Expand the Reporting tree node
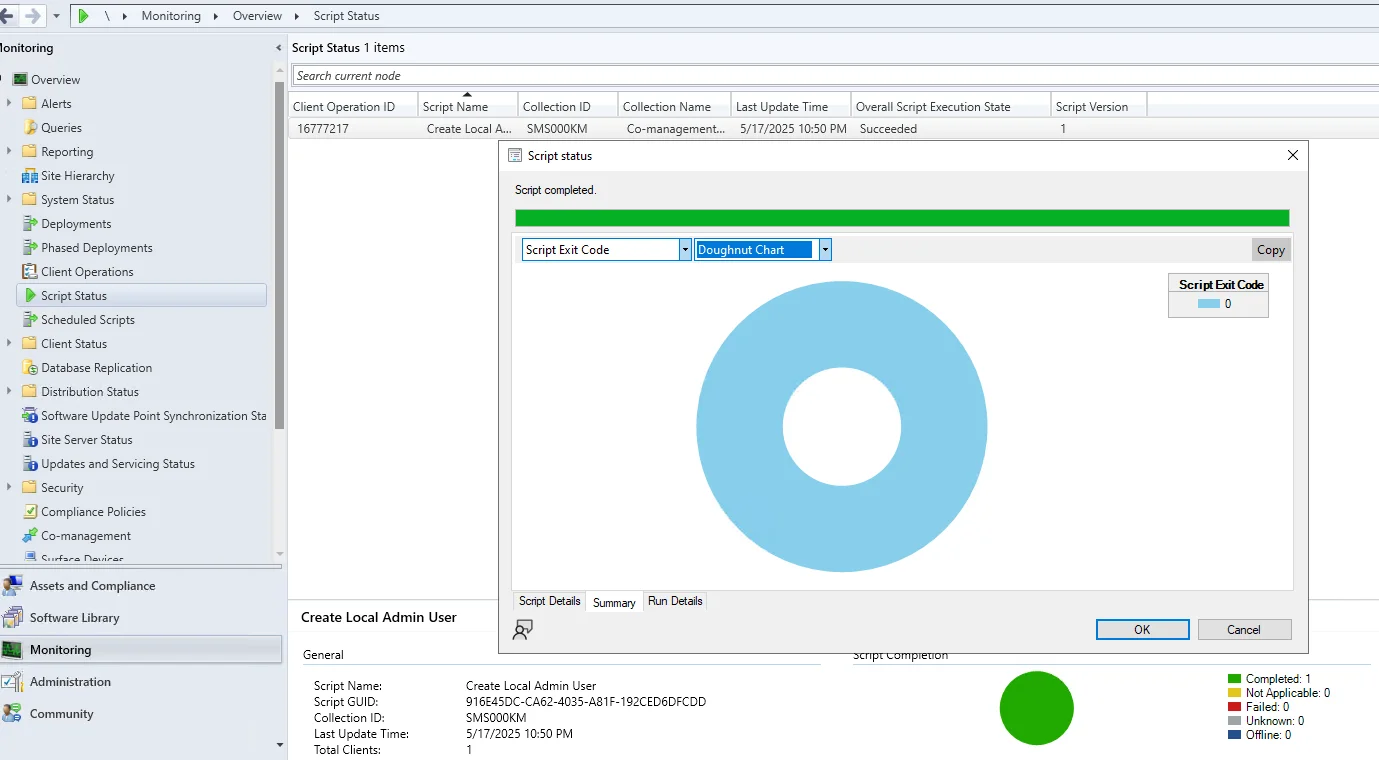 coord(9,151)
